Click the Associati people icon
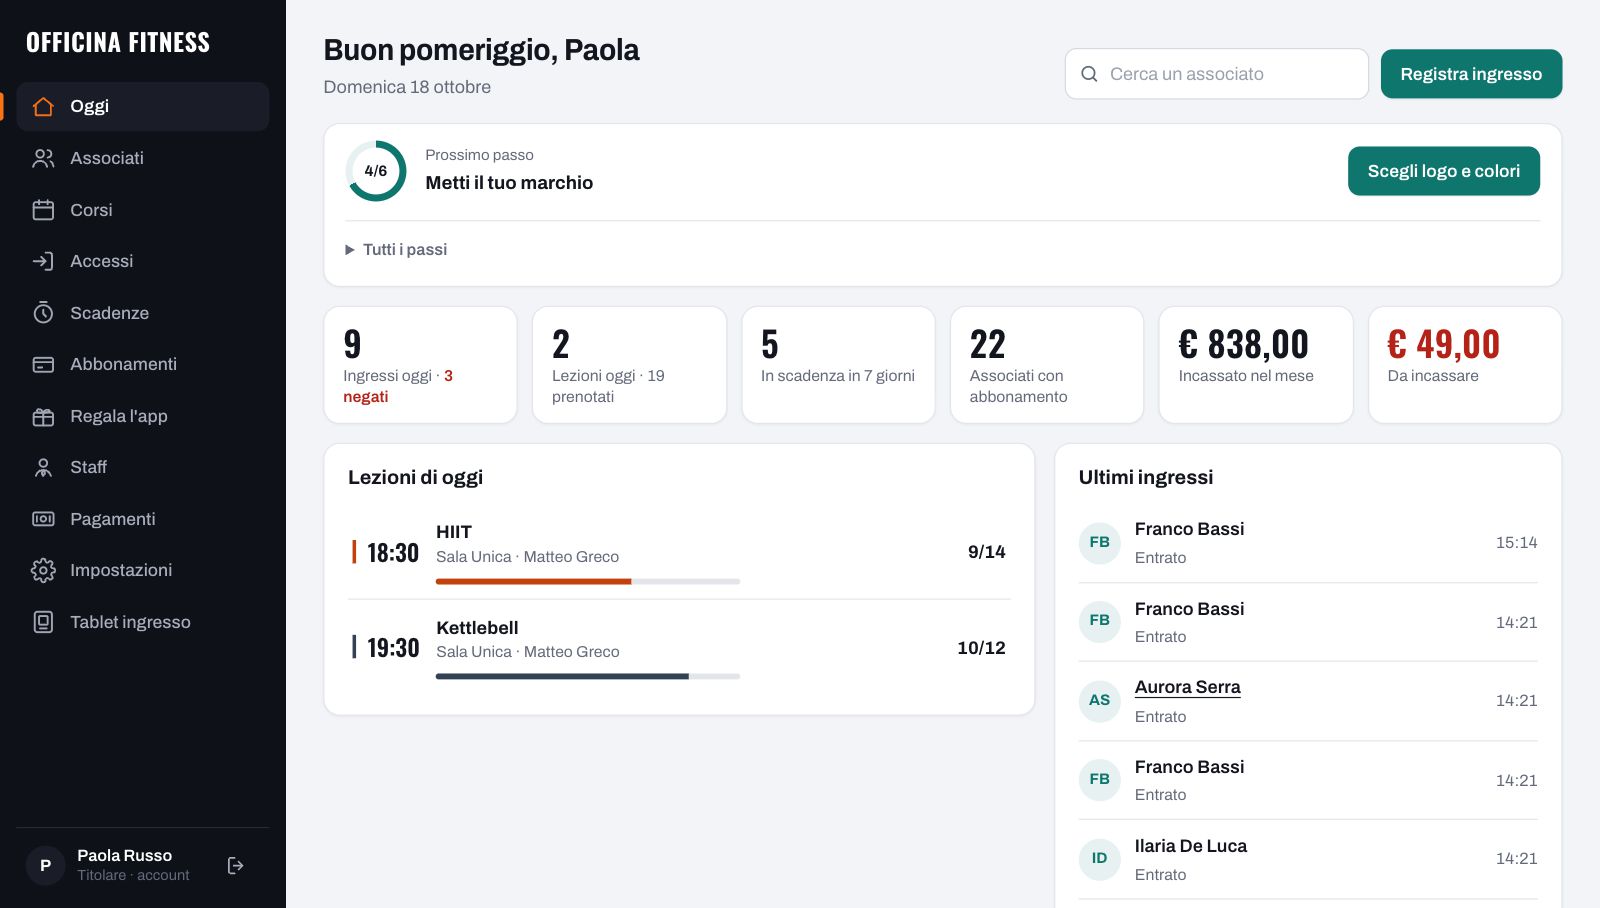This screenshot has height=908, width=1600. point(43,158)
